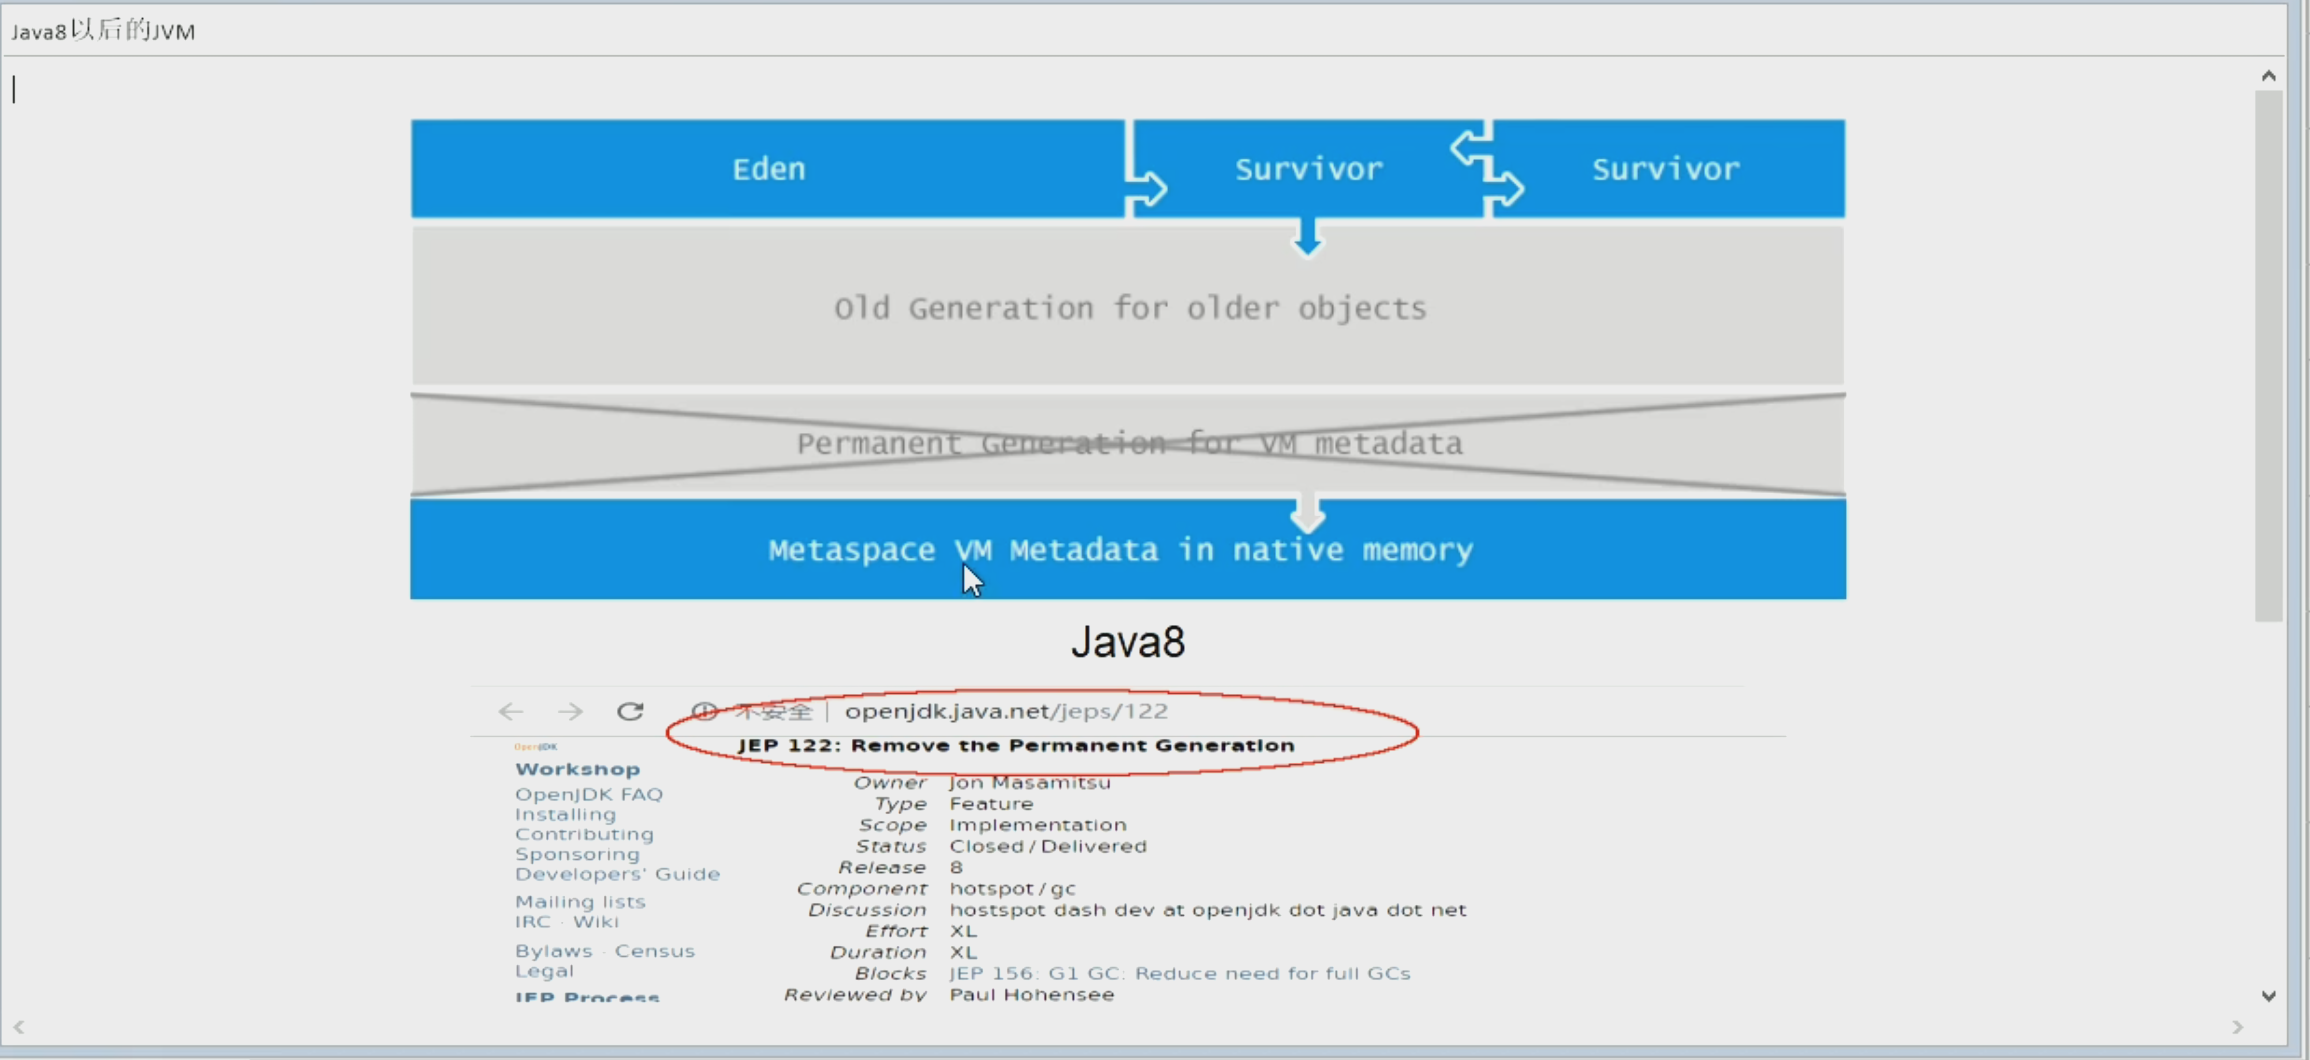This screenshot has height=1060, width=2310.
Task: Click the 'Old Generation for older objects' block
Action: coord(1128,306)
